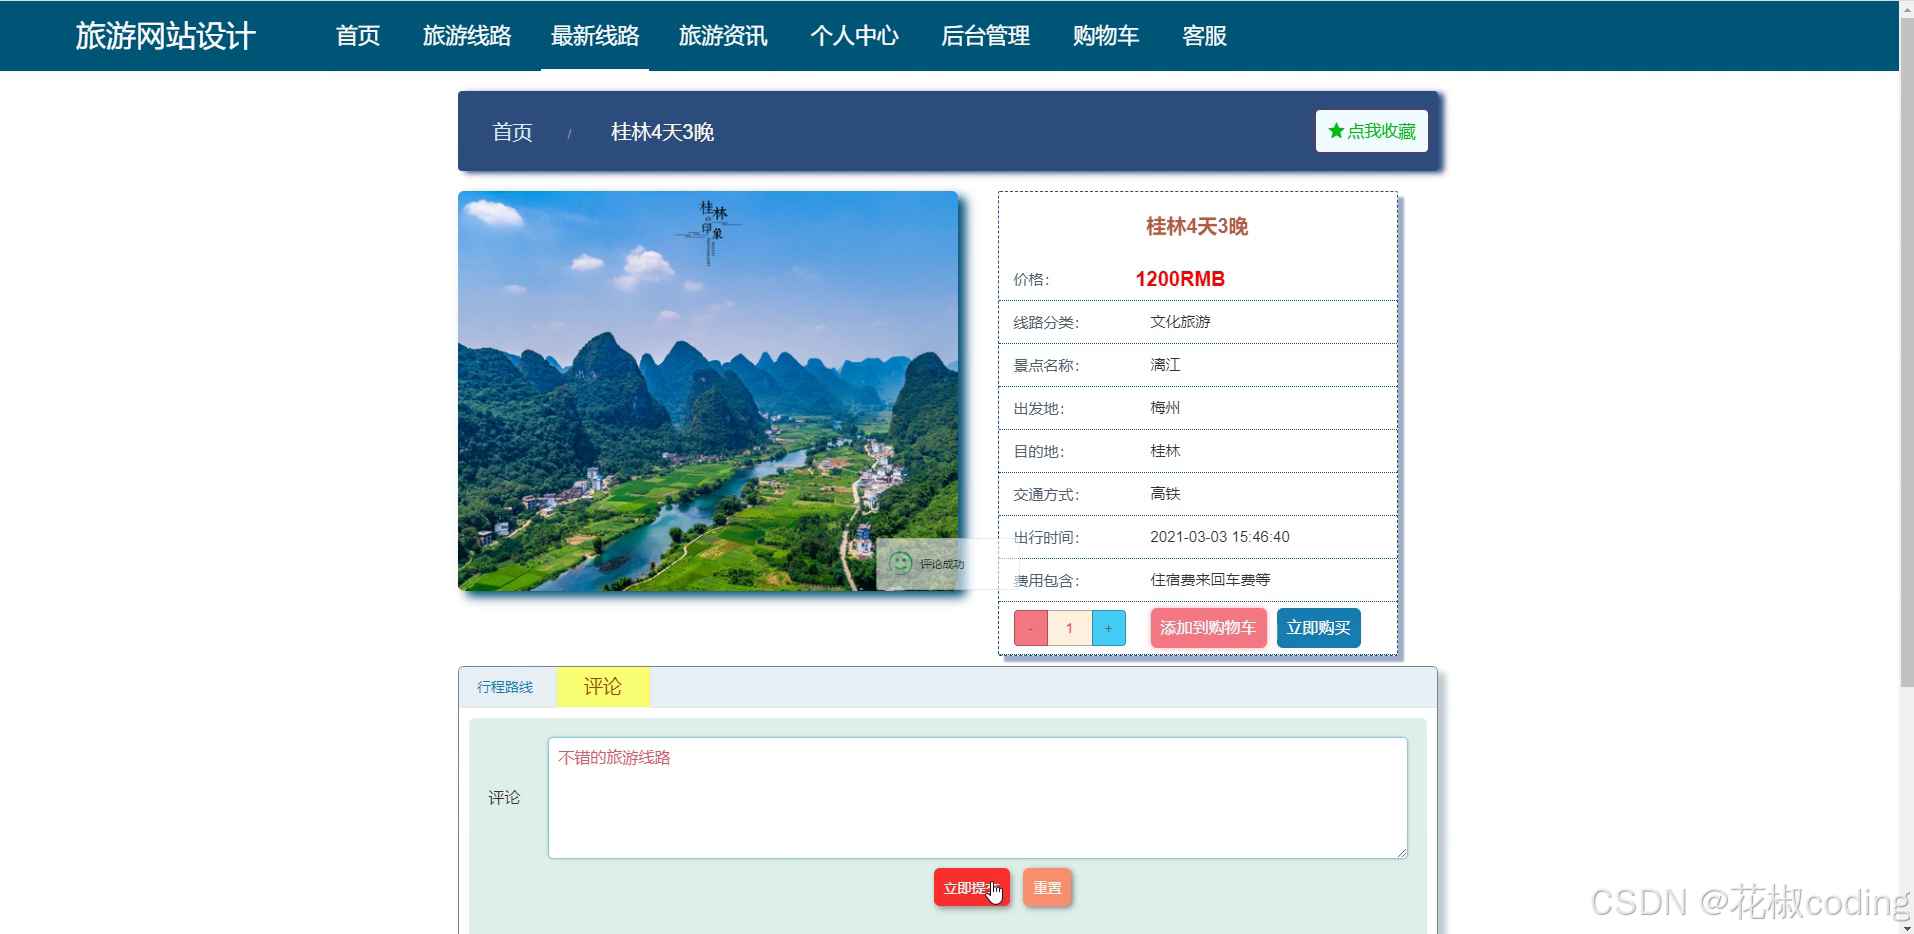This screenshot has width=1914, height=934.
Task: Open the 购物车 shopping cart page
Action: [x=1104, y=36]
